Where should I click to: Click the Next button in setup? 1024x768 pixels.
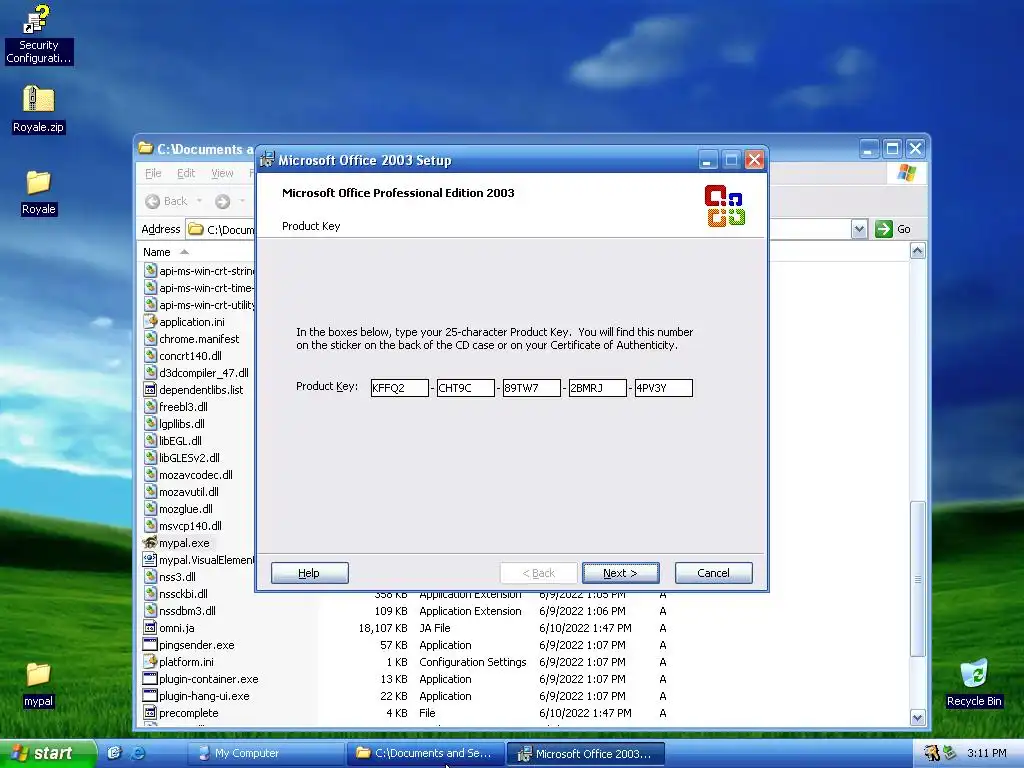tap(620, 573)
